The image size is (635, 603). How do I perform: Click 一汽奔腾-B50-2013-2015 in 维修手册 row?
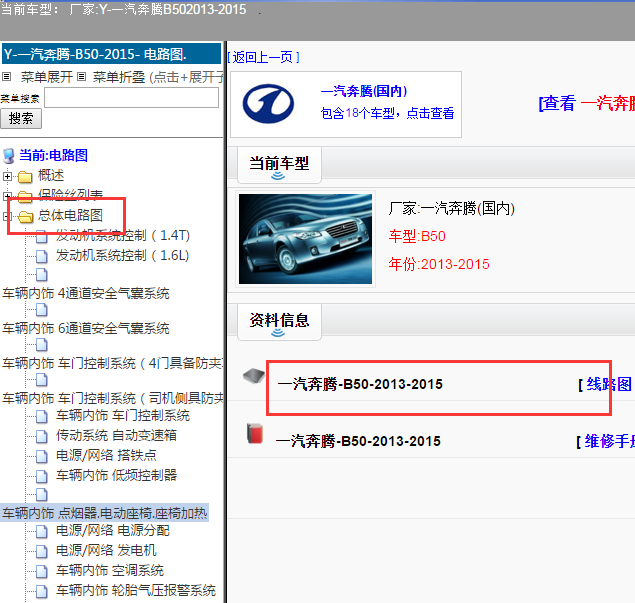click(x=358, y=441)
